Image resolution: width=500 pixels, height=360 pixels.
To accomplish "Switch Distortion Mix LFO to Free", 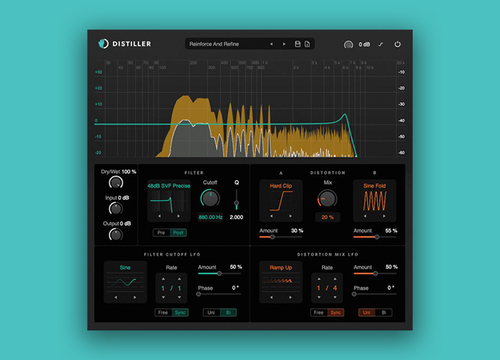I will pos(319,312).
